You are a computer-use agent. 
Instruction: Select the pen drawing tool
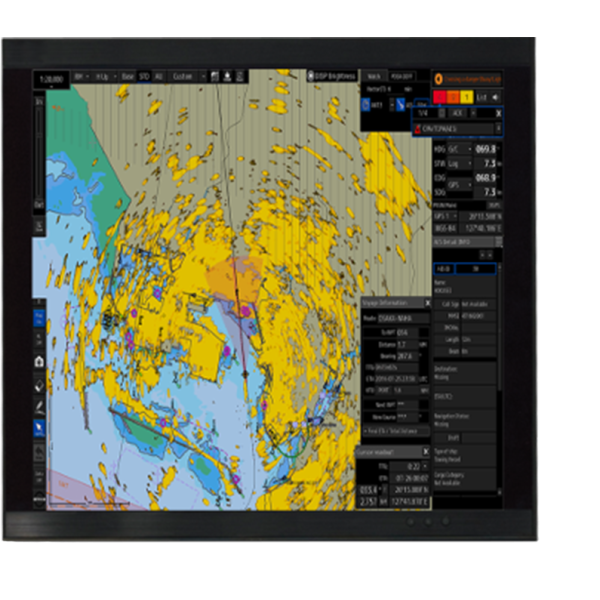(39, 407)
